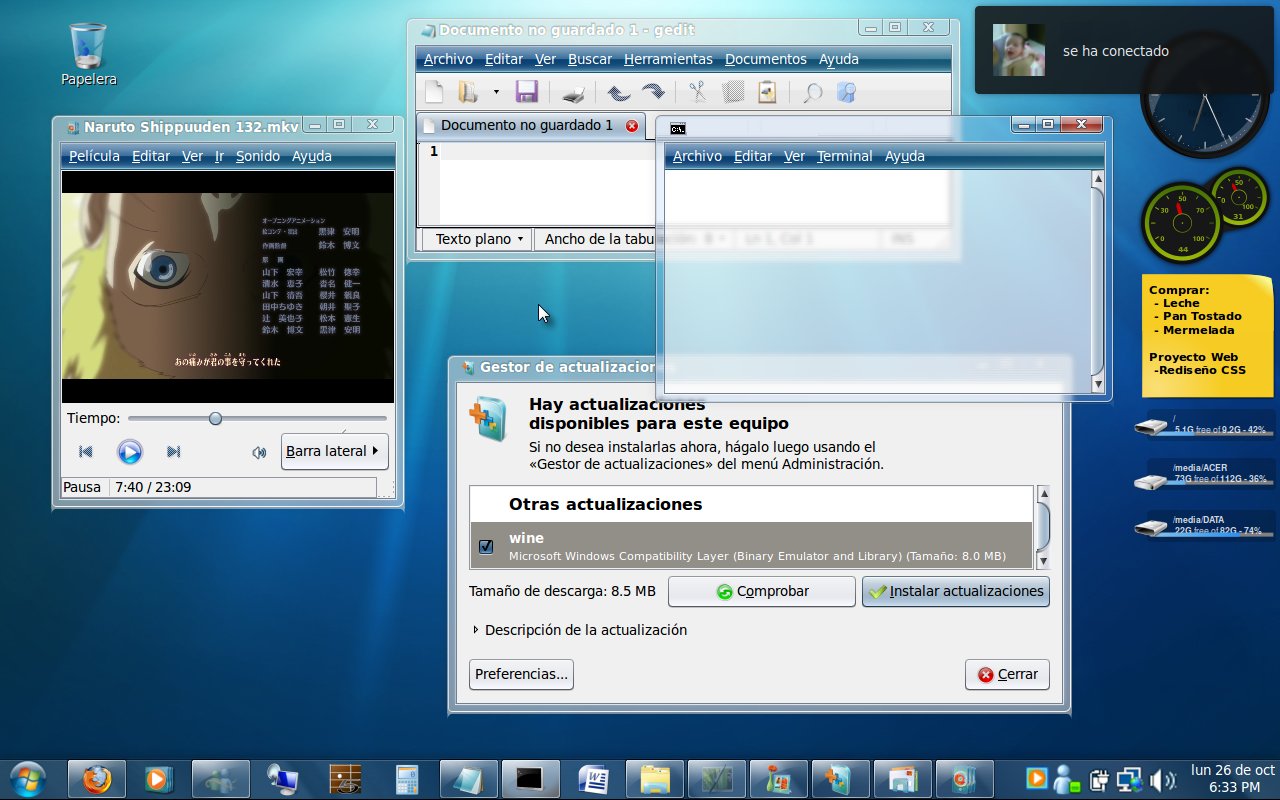The image size is (1280, 800).
Task: Click the 'Otras actualizaciones' heading
Action: tap(605, 504)
